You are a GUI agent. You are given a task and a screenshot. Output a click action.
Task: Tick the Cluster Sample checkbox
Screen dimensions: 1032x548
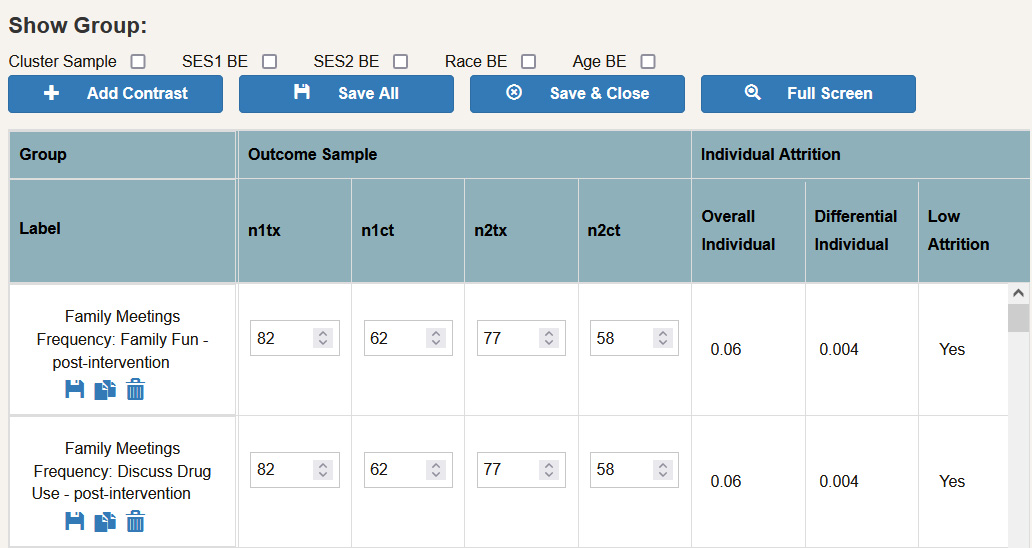tap(138, 61)
